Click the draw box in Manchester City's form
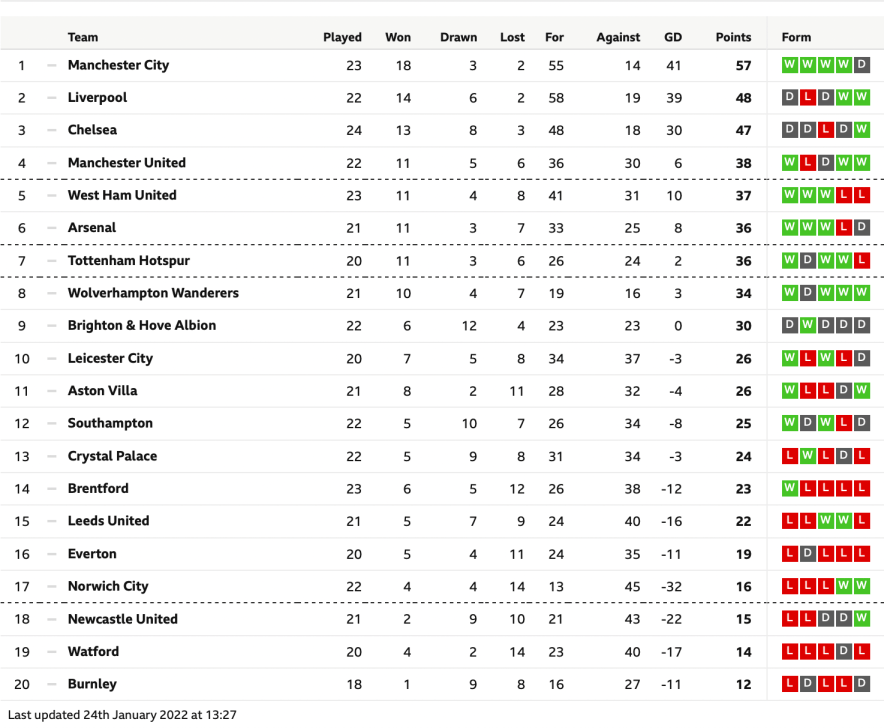Image resolution: width=884 pixels, height=728 pixels. (x=862, y=65)
